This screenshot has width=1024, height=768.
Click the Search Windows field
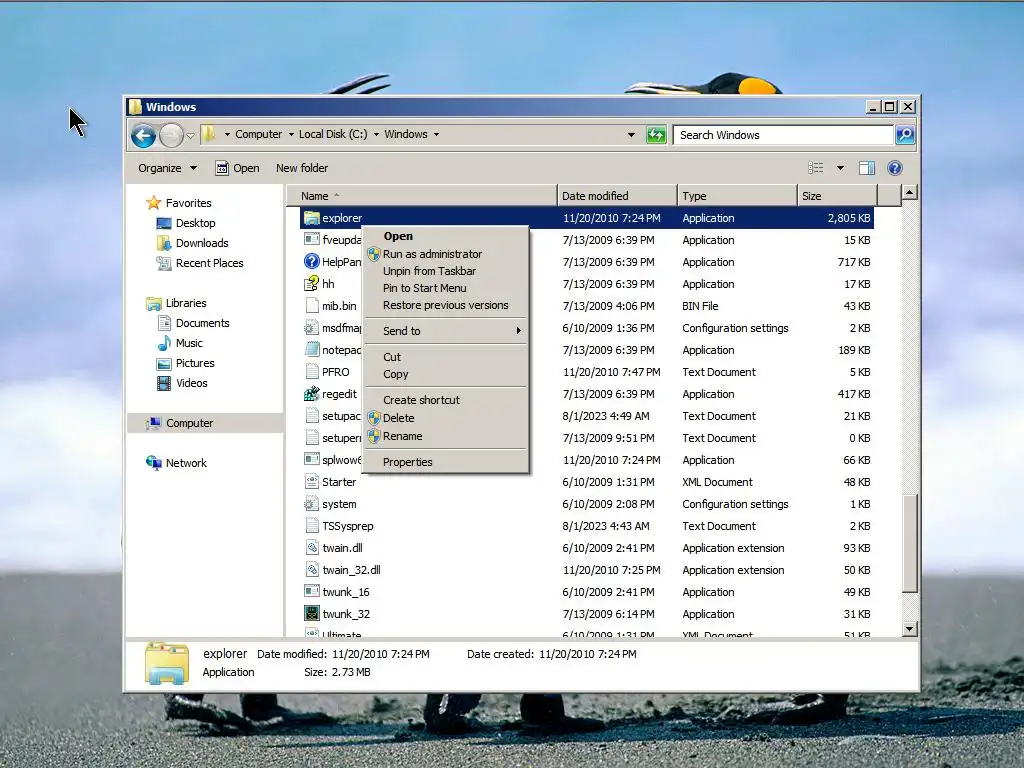coord(784,135)
